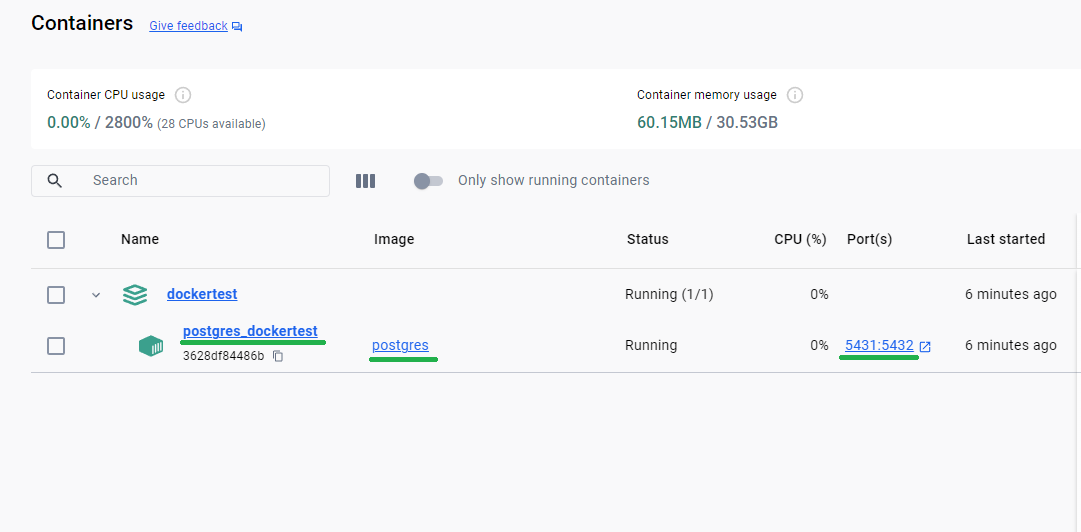This screenshot has width=1081, height=532.
Task: Click 6 minutes ago in dockertest row
Action: coord(1011,294)
